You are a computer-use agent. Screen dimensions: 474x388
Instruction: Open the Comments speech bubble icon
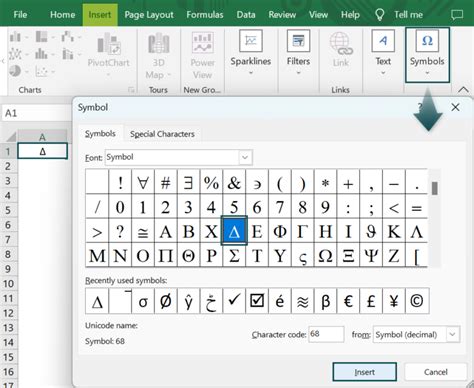tap(457, 15)
